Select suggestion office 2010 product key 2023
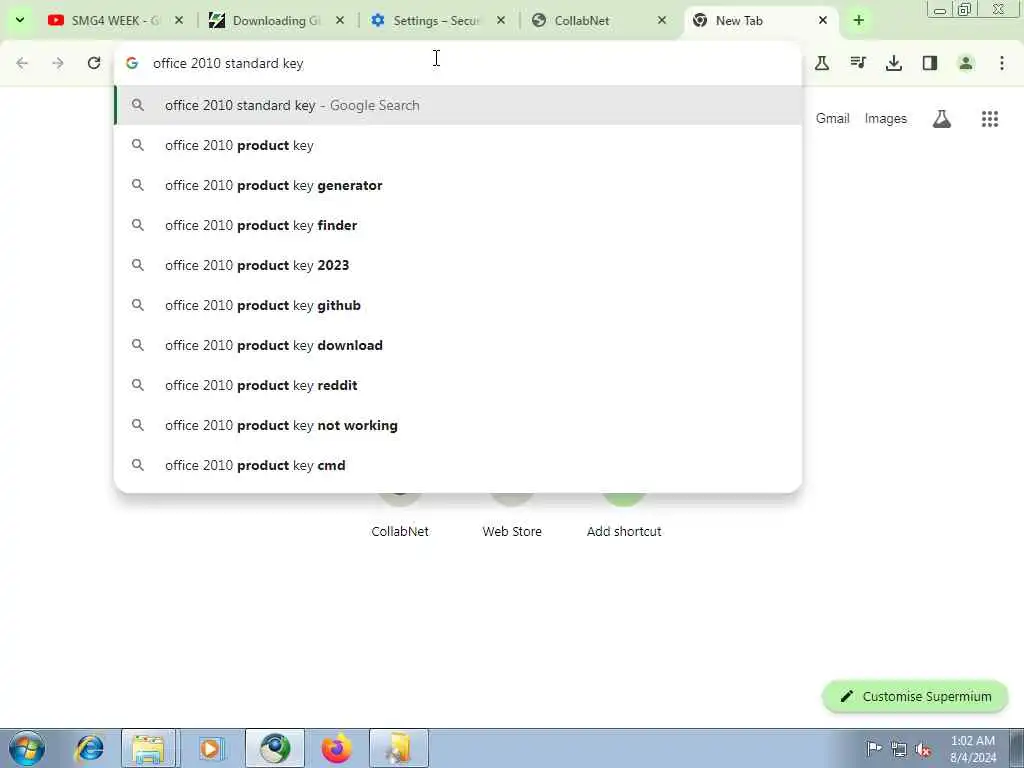 point(458,265)
